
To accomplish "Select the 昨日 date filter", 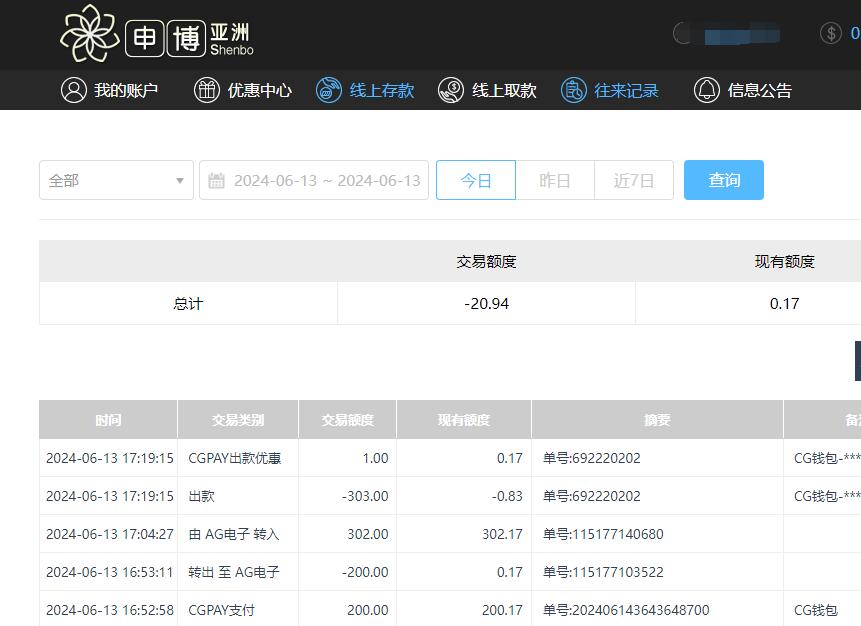I will coord(554,180).
